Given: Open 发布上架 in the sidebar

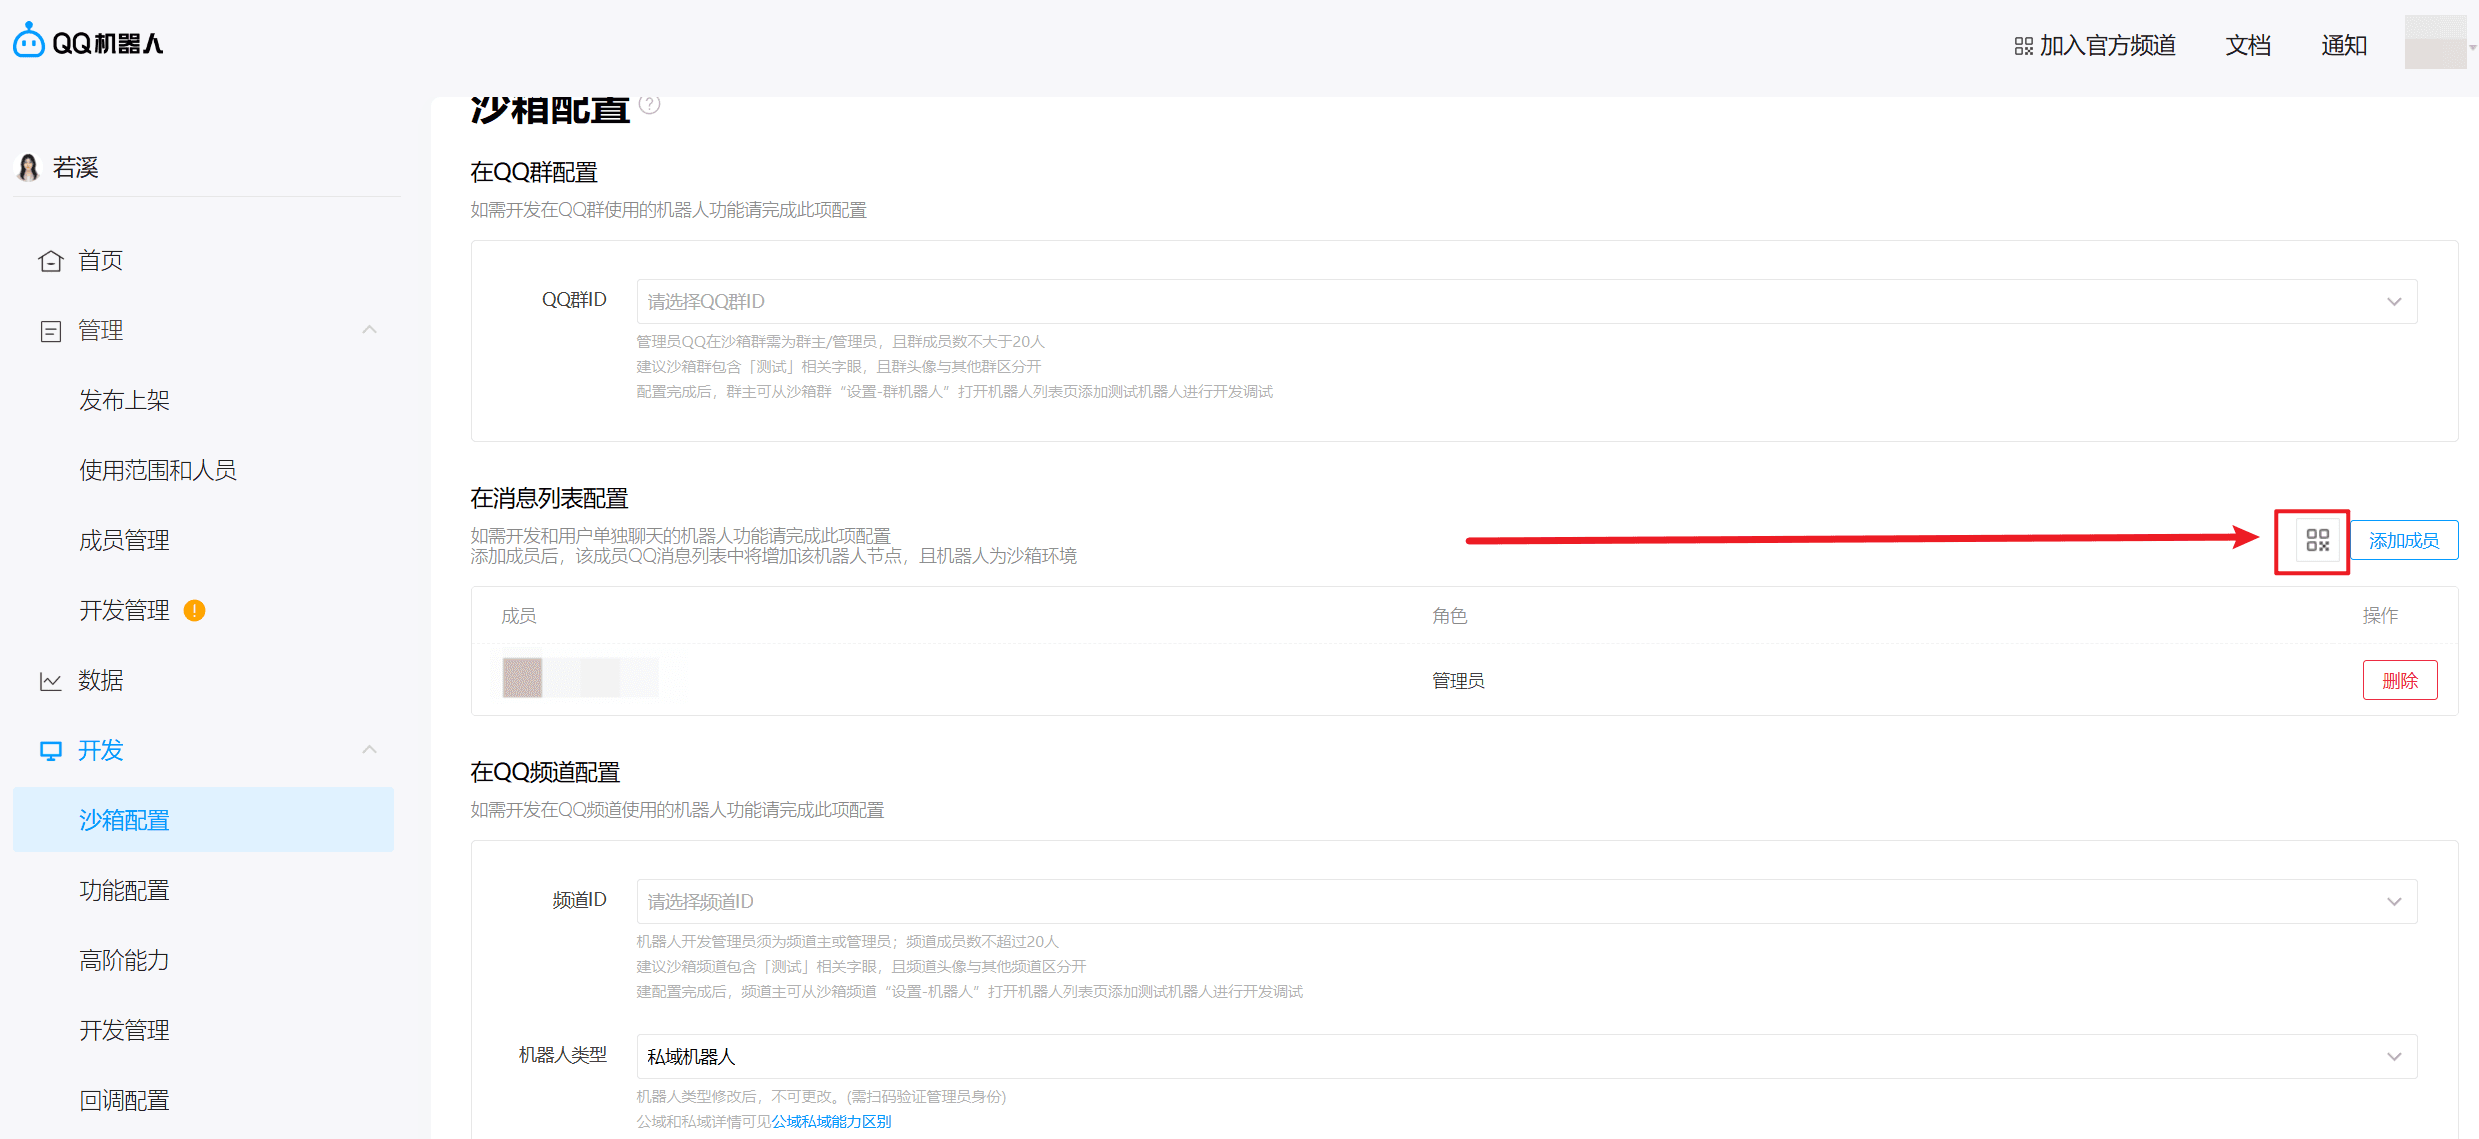Looking at the screenshot, I should 125,401.
